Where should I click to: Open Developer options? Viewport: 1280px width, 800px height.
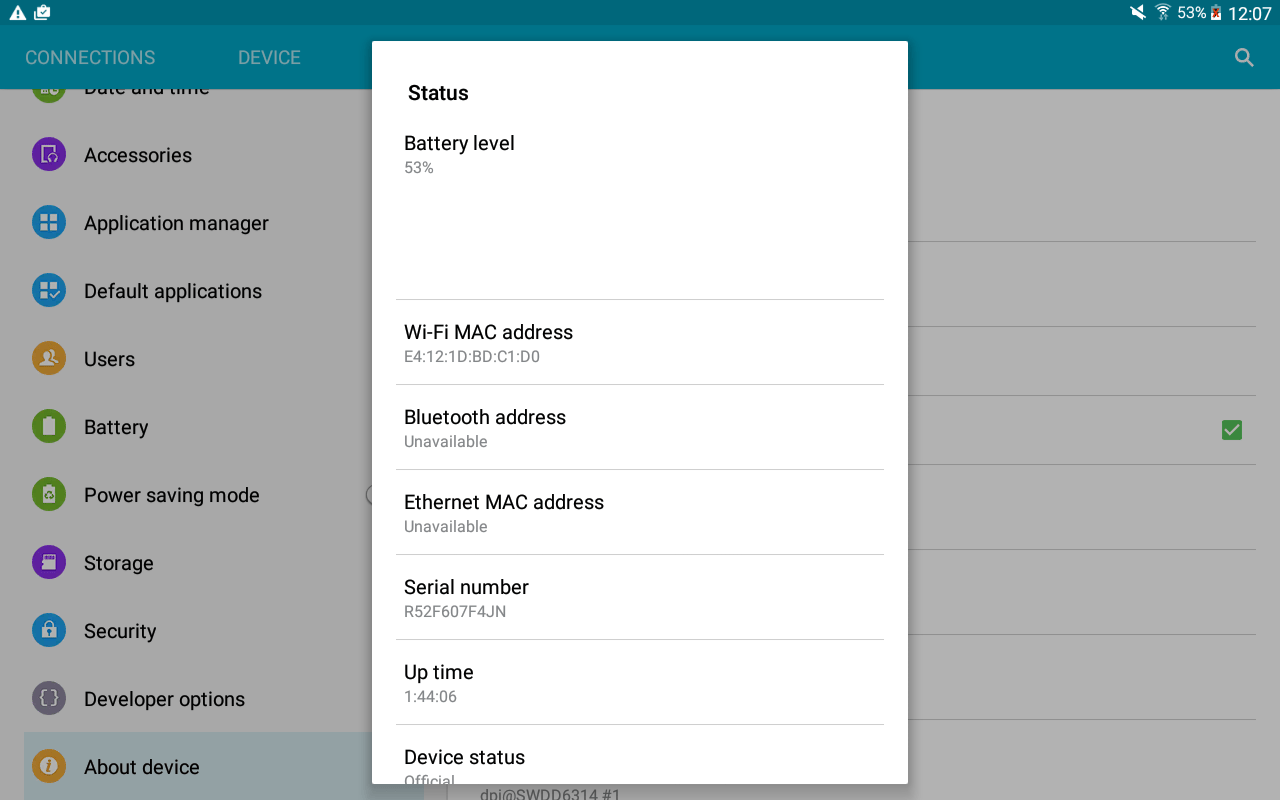[198, 699]
